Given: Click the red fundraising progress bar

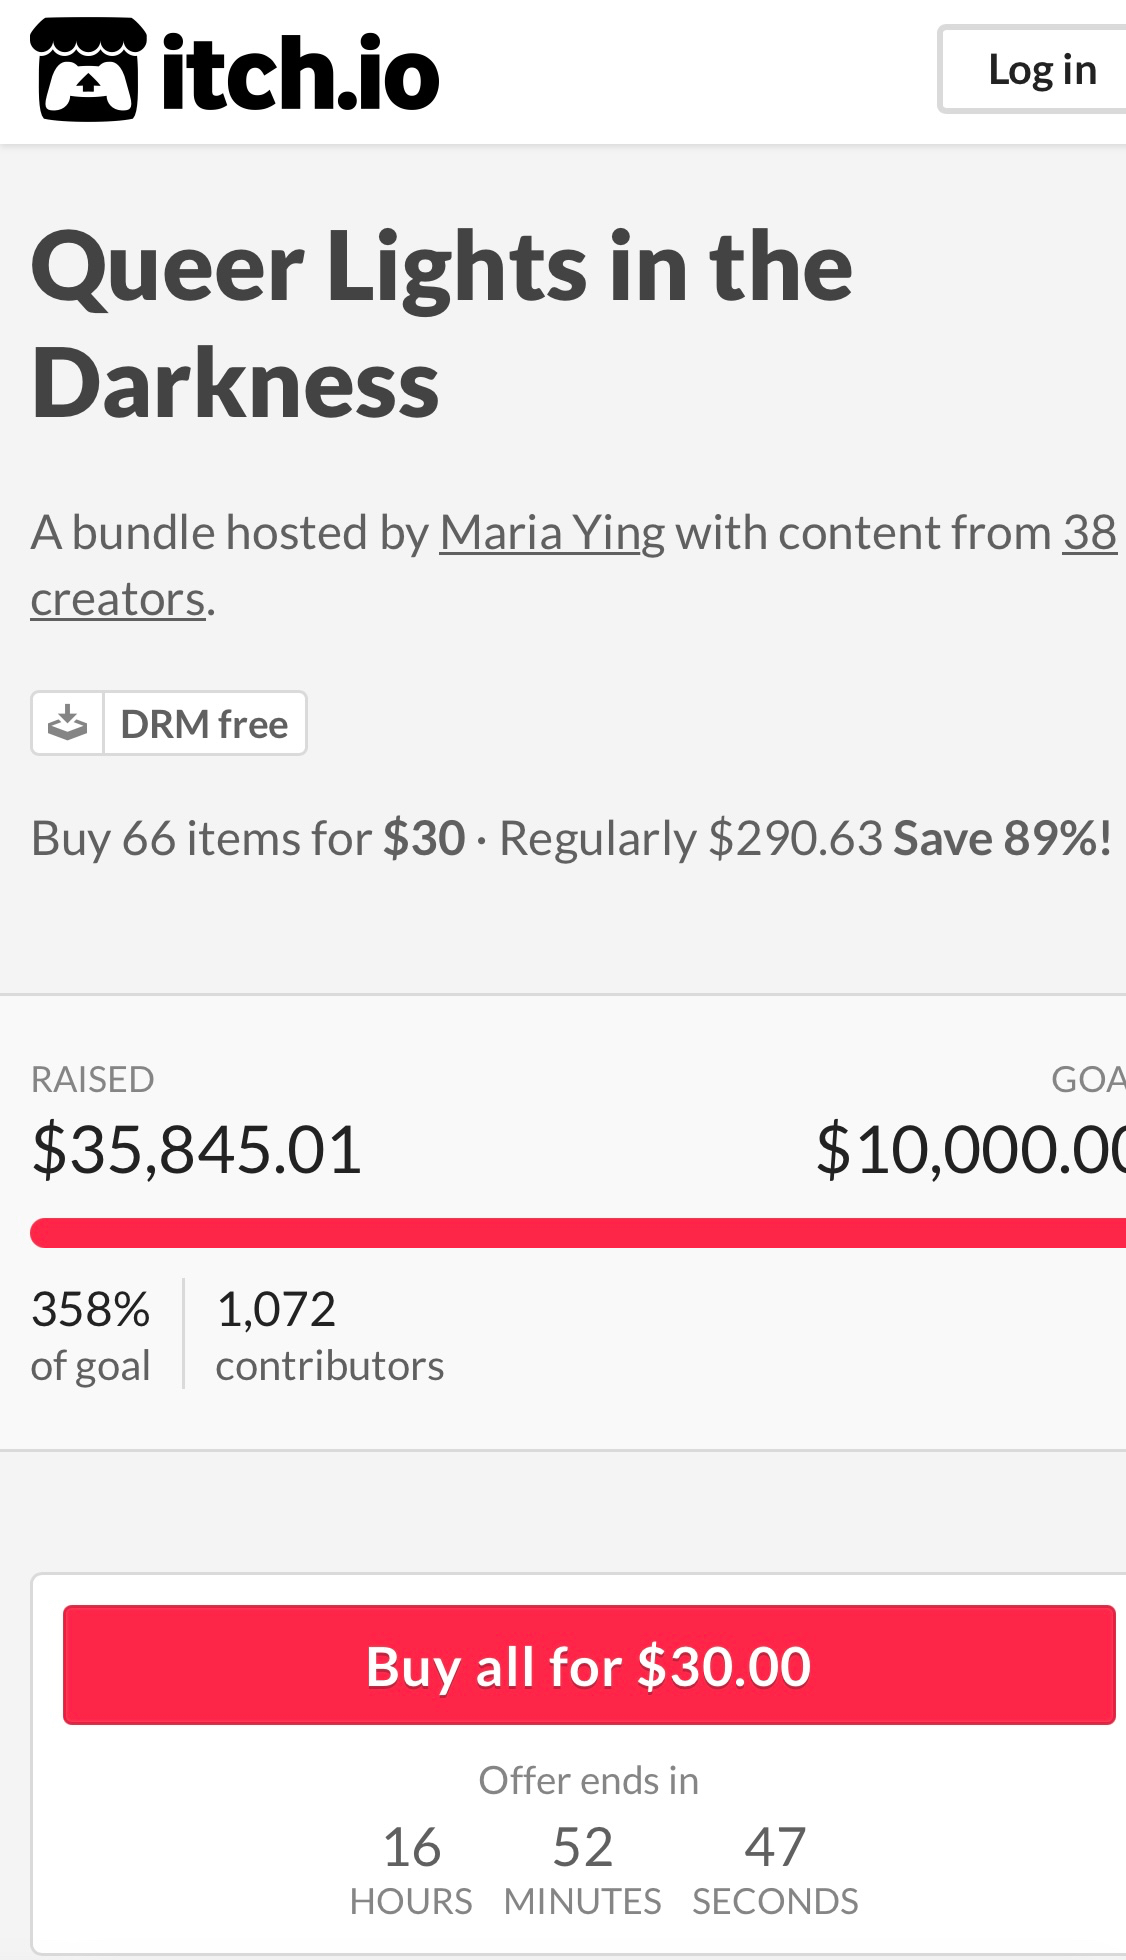Looking at the screenshot, I should tap(578, 1232).
